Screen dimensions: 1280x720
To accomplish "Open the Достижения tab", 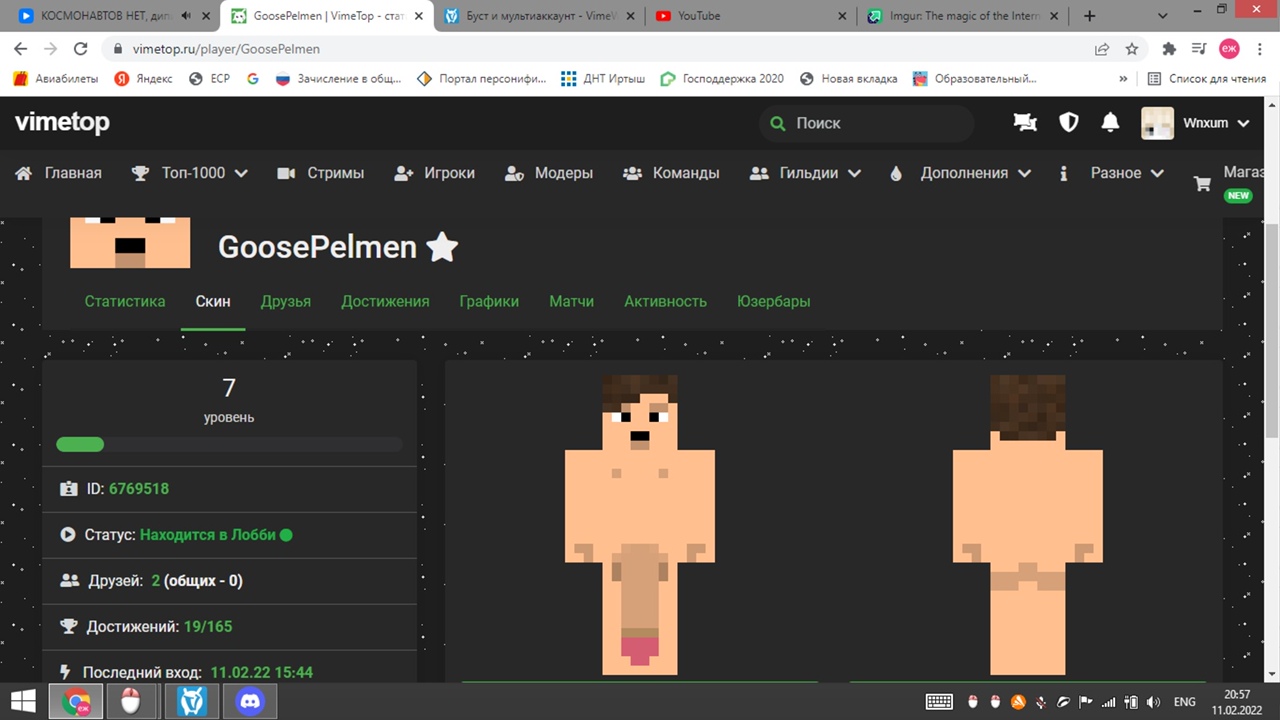I will coord(385,301).
